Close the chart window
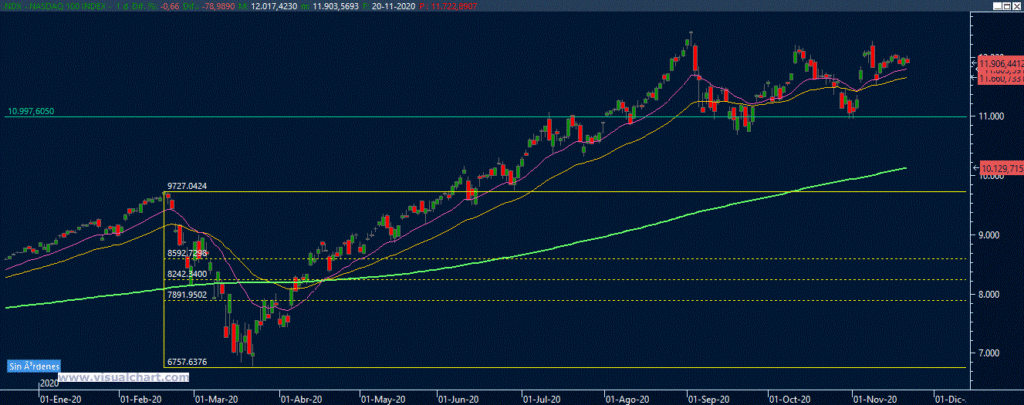 [x=1017, y=6]
